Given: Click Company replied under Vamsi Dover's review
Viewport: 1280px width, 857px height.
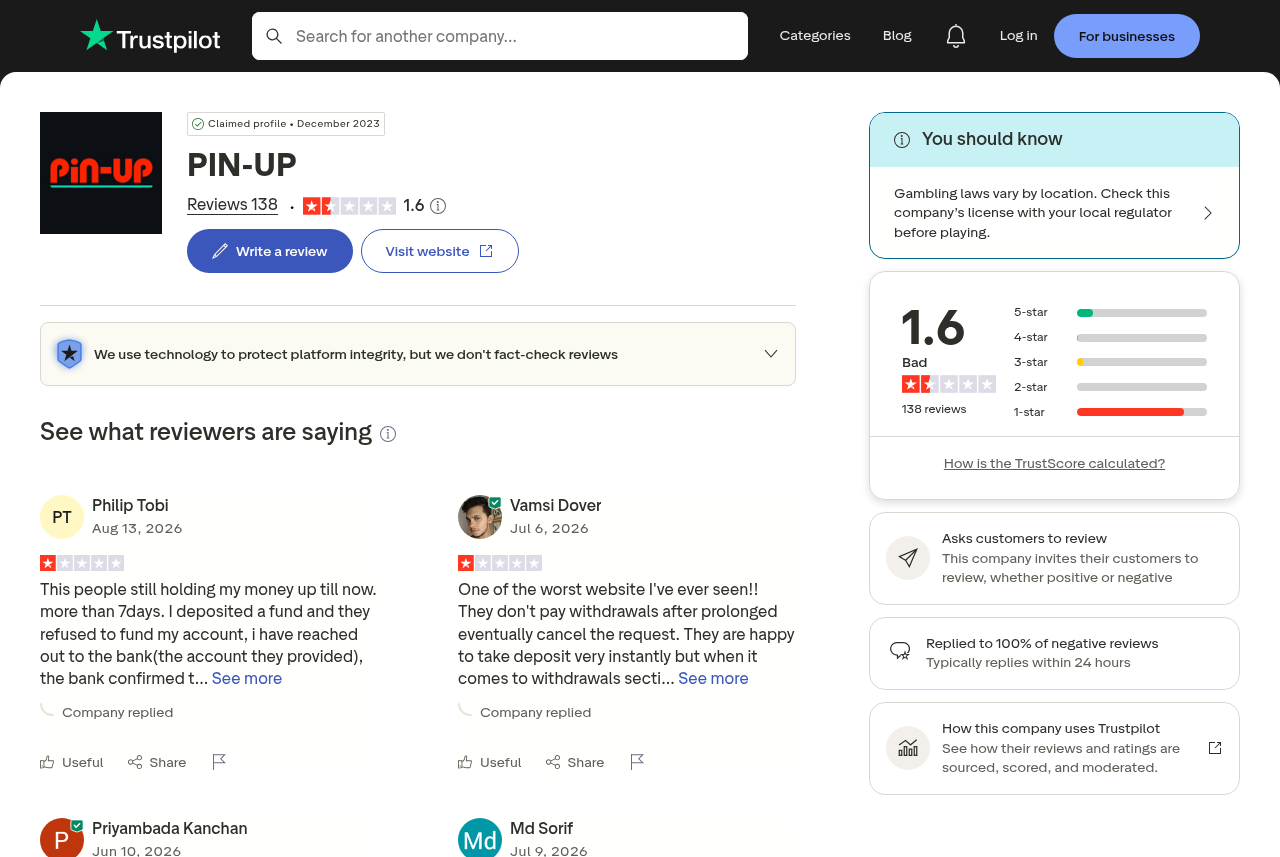Looking at the screenshot, I should click(535, 712).
